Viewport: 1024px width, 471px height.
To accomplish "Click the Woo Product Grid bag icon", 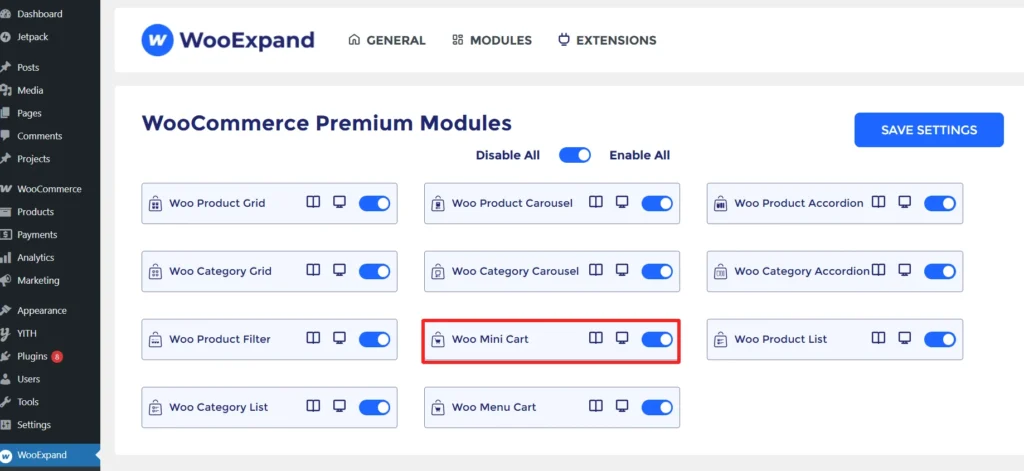I will click(155, 204).
